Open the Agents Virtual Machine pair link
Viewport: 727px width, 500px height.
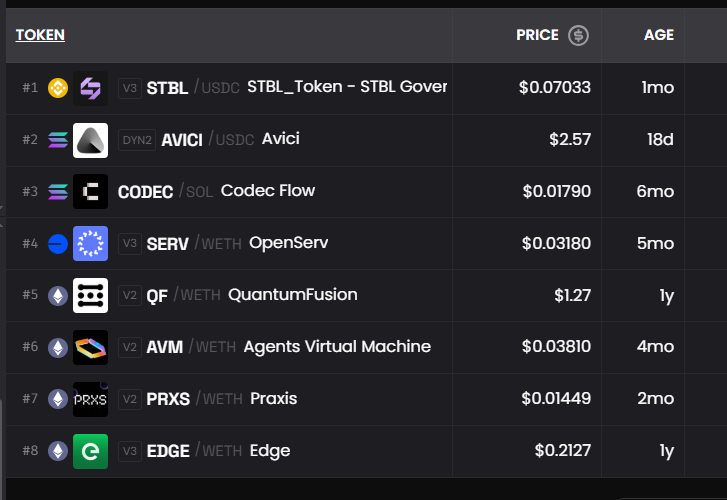pos(337,347)
